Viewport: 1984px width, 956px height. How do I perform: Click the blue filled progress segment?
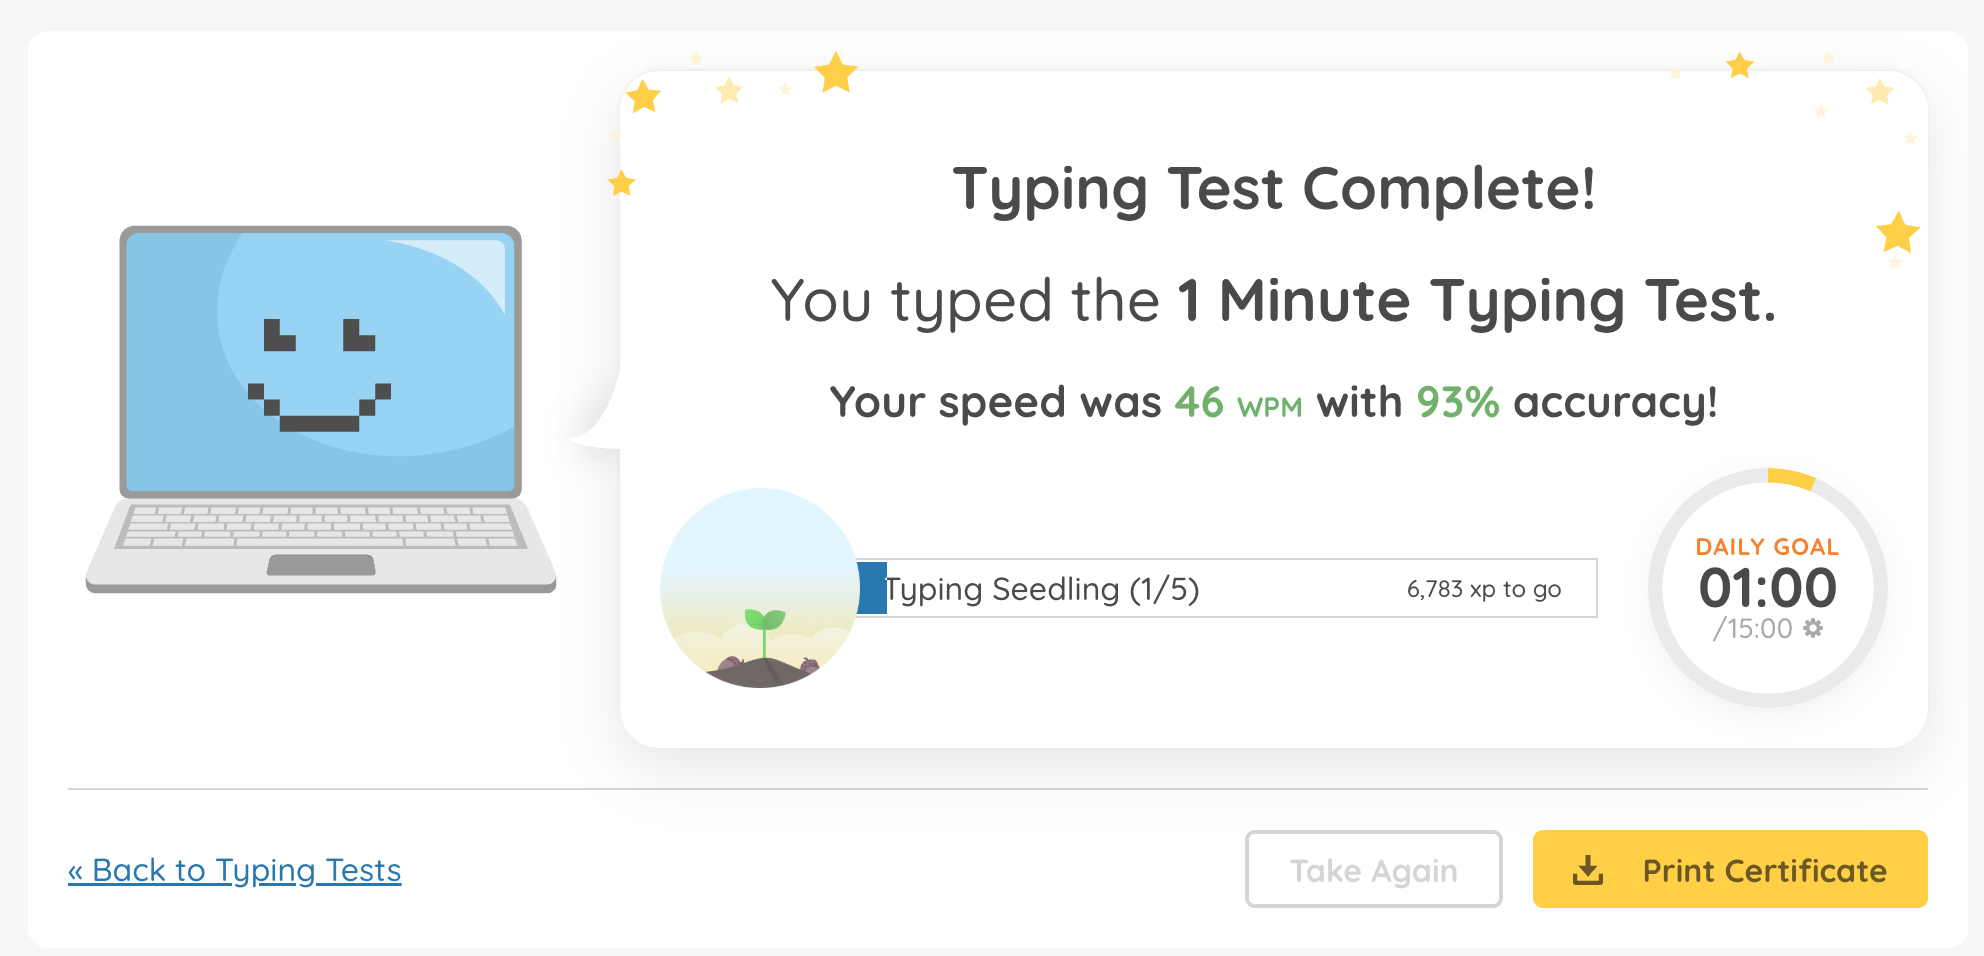[872, 588]
